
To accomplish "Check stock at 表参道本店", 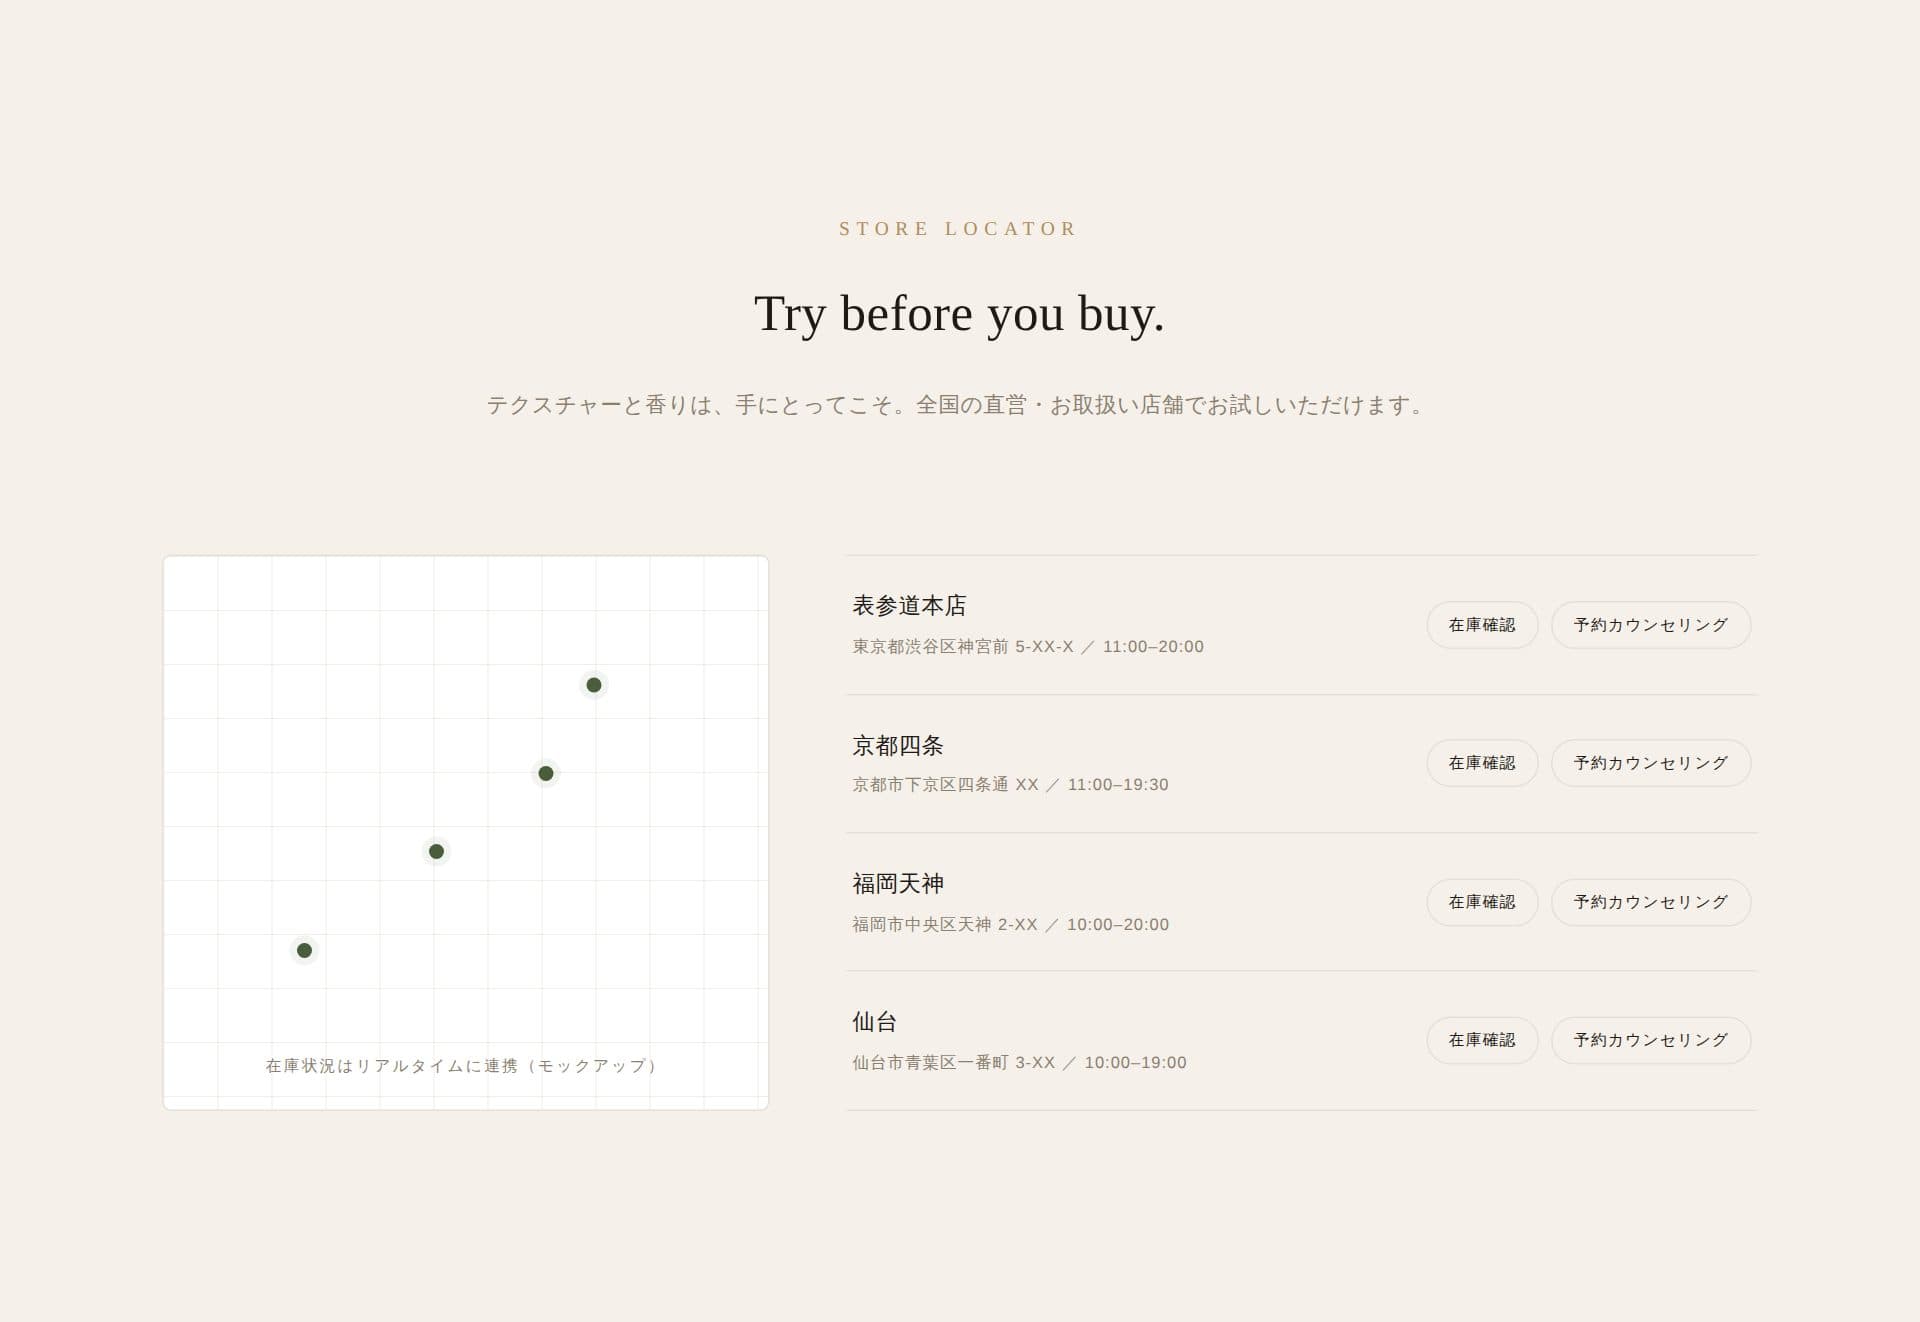I will tap(1481, 625).
